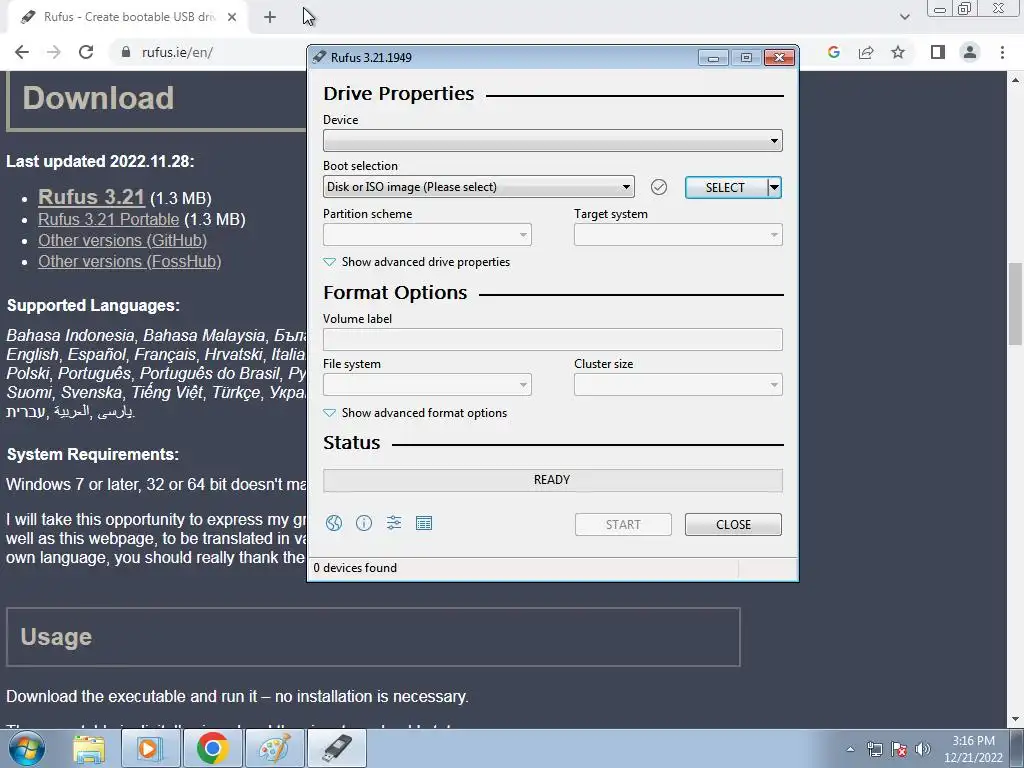This screenshot has height=768, width=1024.
Task: Open Paint from the taskbar
Action: click(274, 748)
